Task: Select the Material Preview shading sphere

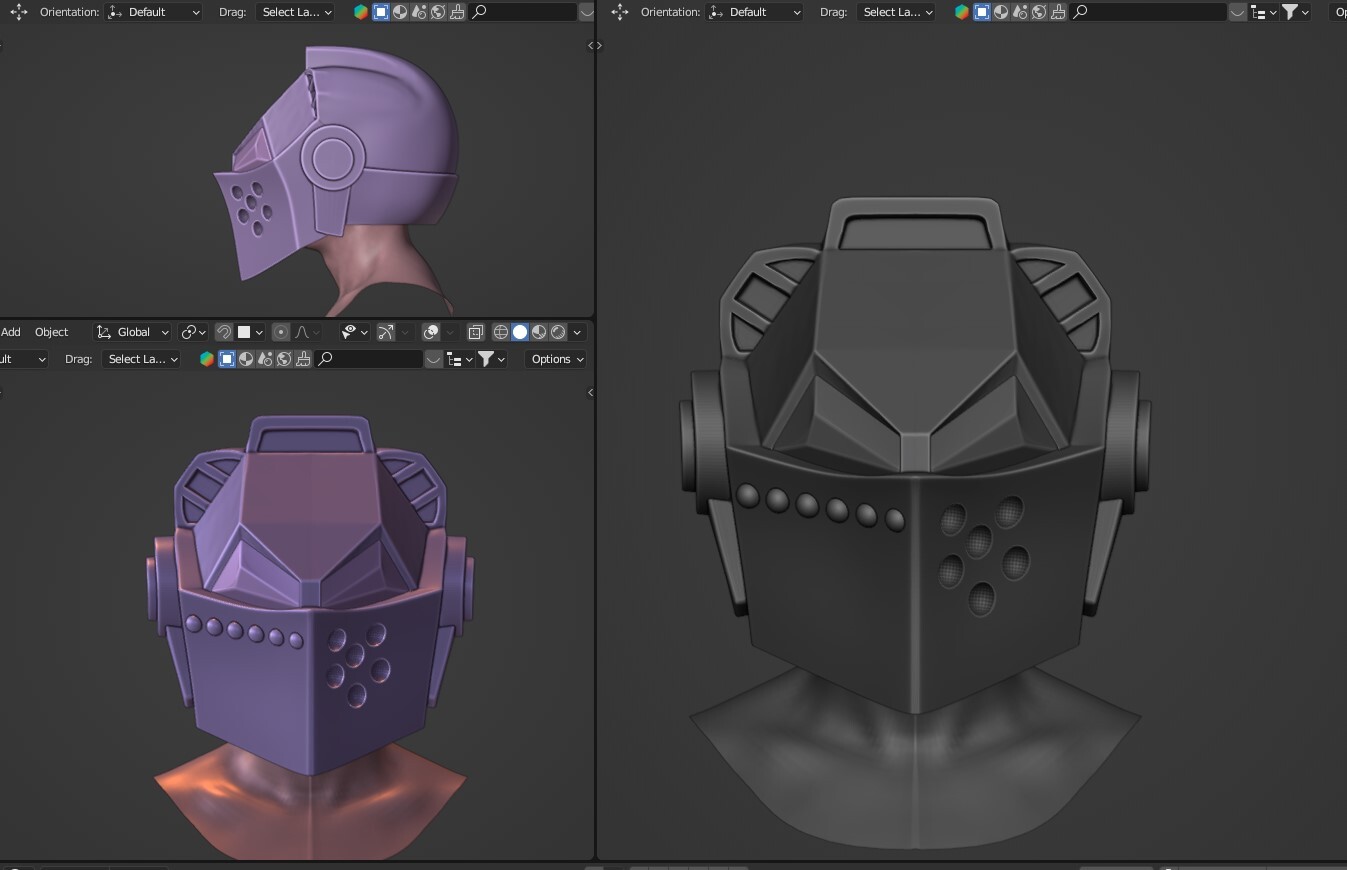Action: (x=540, y=332)
